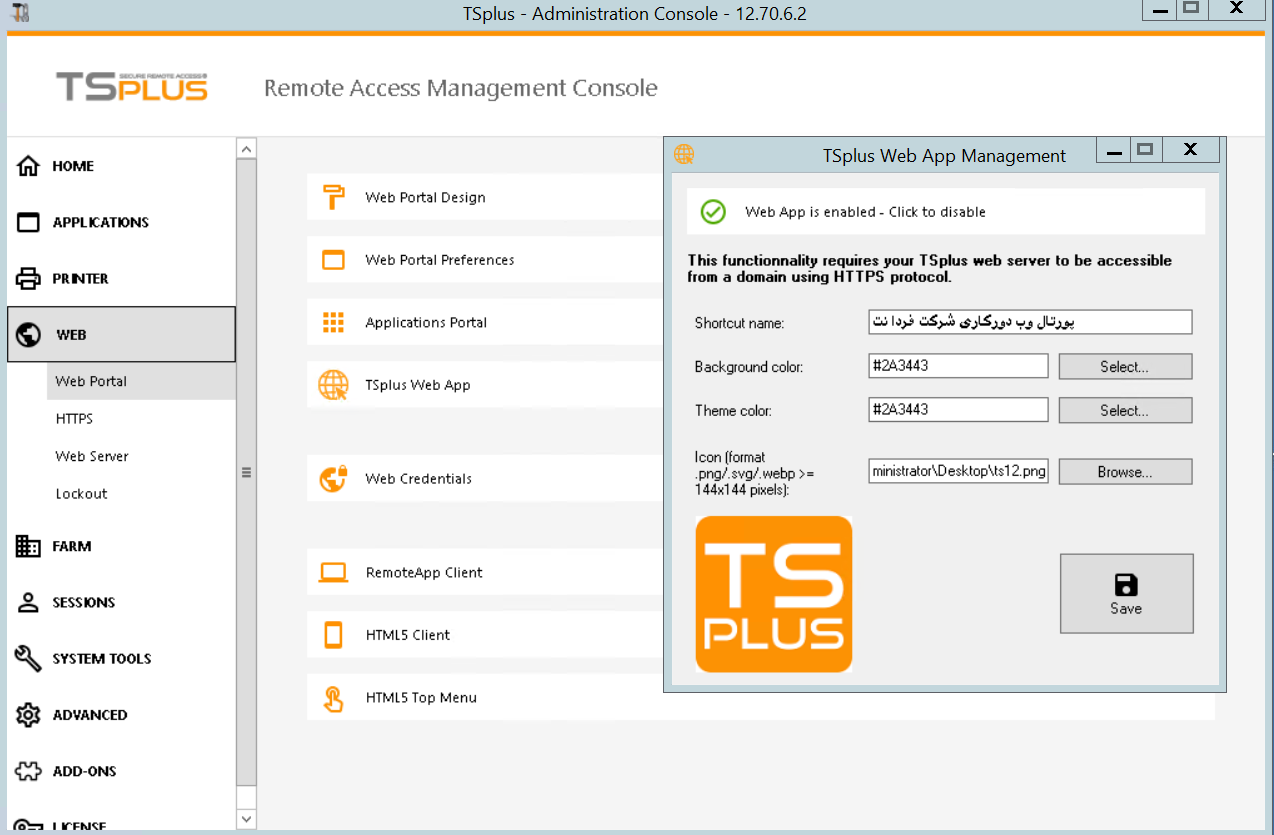Image resolution: width=1274 pixels, height=835 pixels.
Task: Edit the Shortcut name field
Action: click(1029, 321)
